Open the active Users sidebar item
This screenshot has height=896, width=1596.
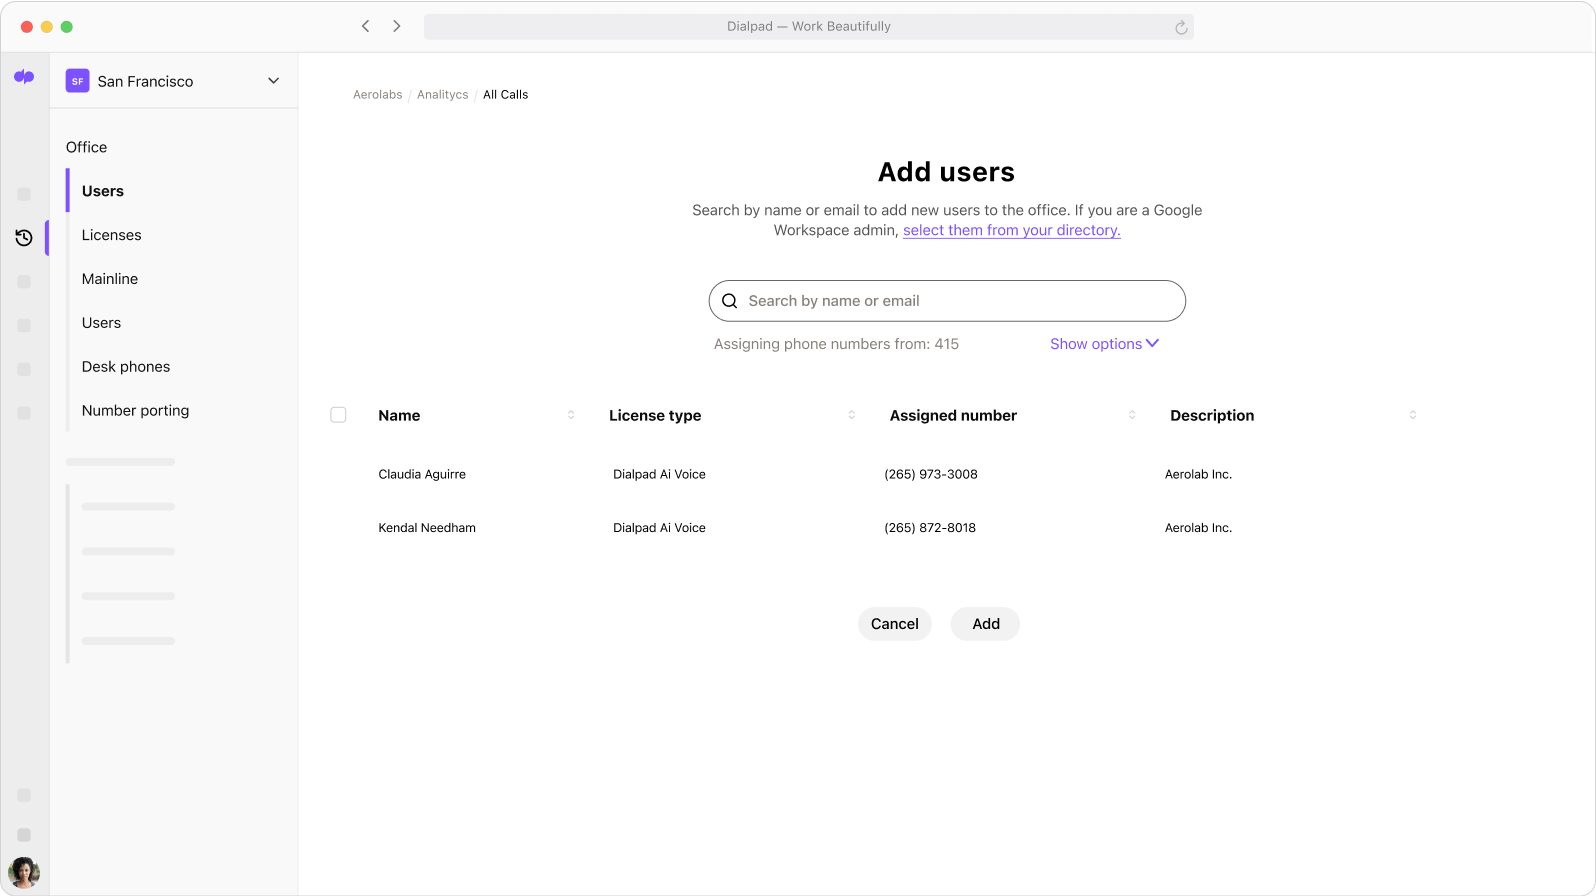coord(103,191)
